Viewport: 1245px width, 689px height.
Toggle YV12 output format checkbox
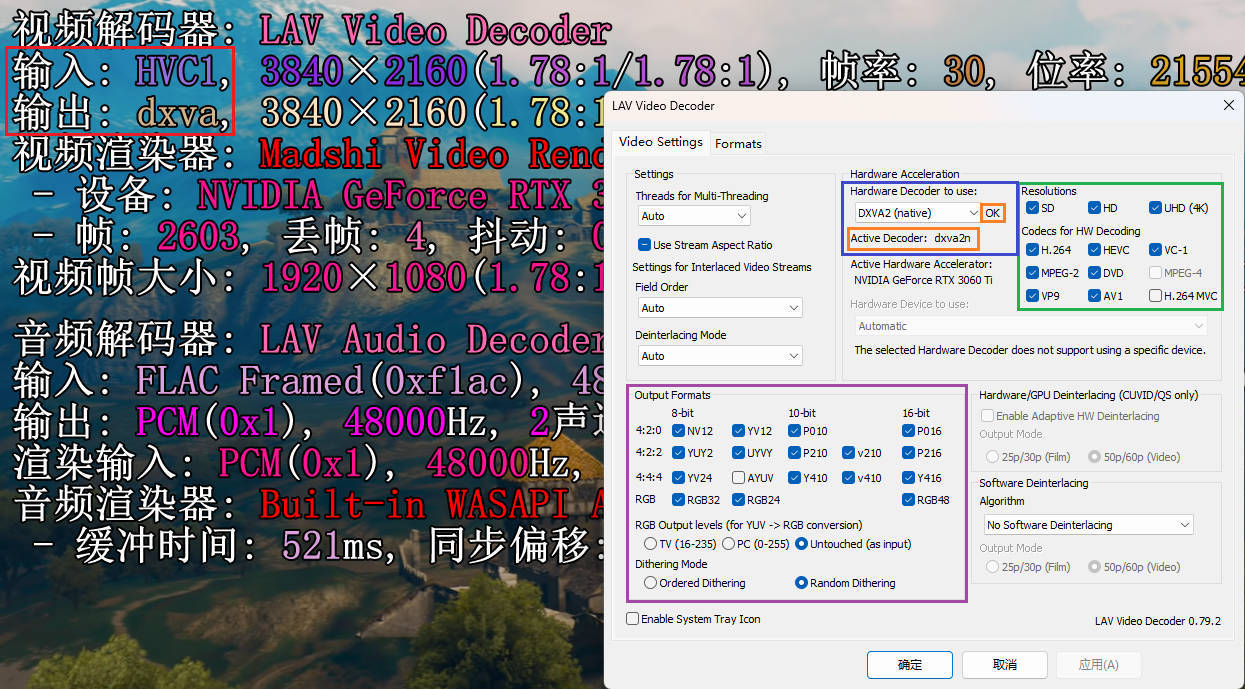[737, 431]
